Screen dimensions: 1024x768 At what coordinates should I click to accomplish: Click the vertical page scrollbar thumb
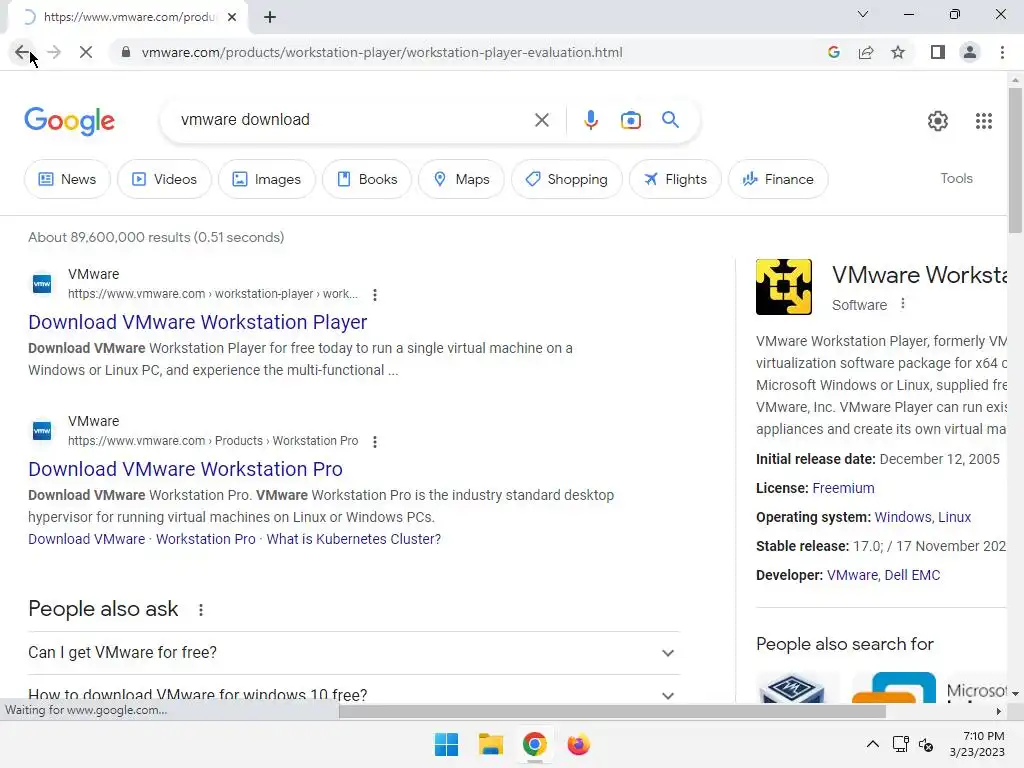[x=1015, y=160]
